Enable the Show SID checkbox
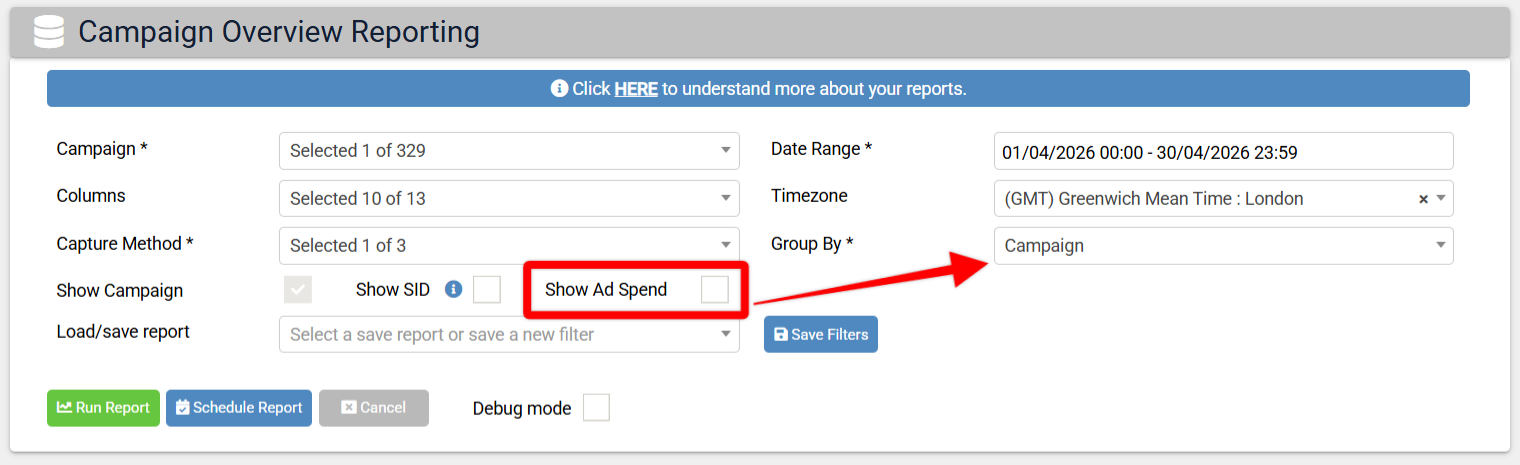The image size is (1520, 465). [x=487, y=290]
